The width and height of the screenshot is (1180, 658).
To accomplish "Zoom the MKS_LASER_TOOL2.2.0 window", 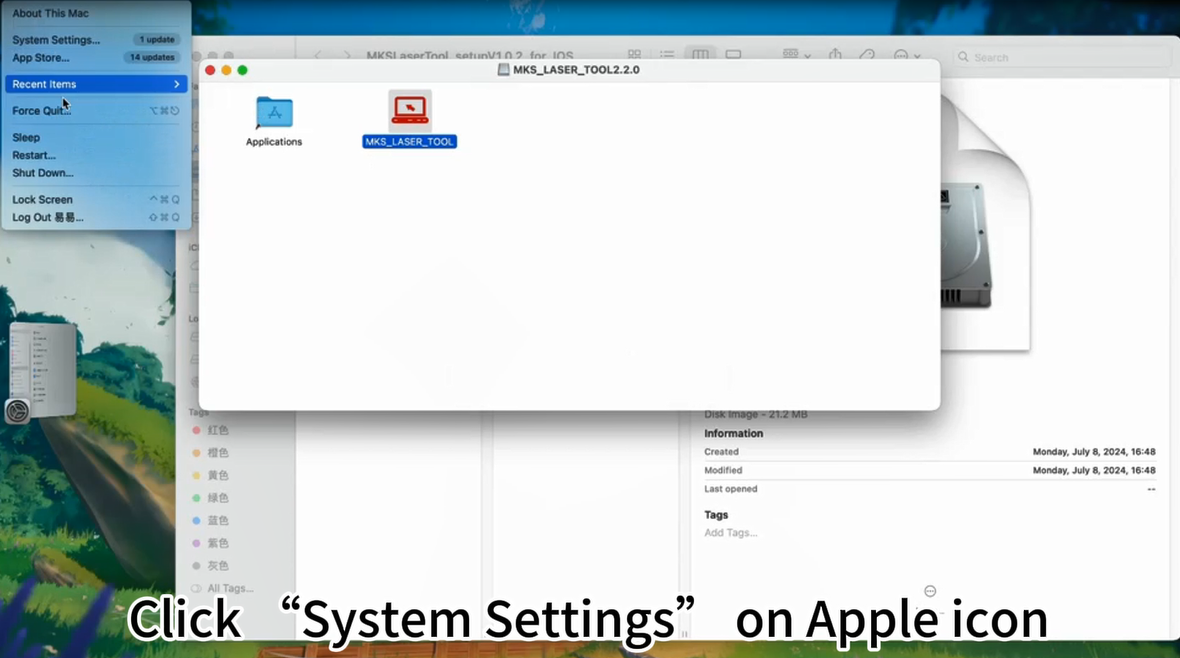I will [242, 70].
